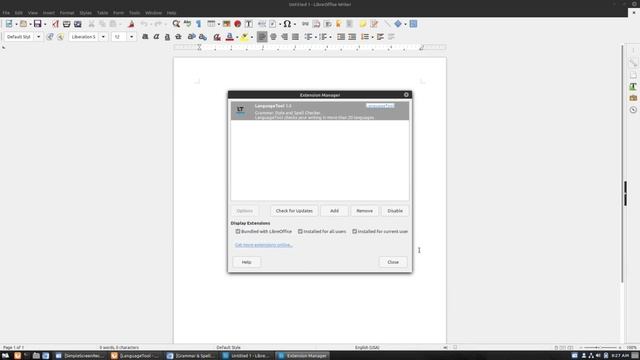Click the Print icon in toolbar

click(x=67, y=24)
